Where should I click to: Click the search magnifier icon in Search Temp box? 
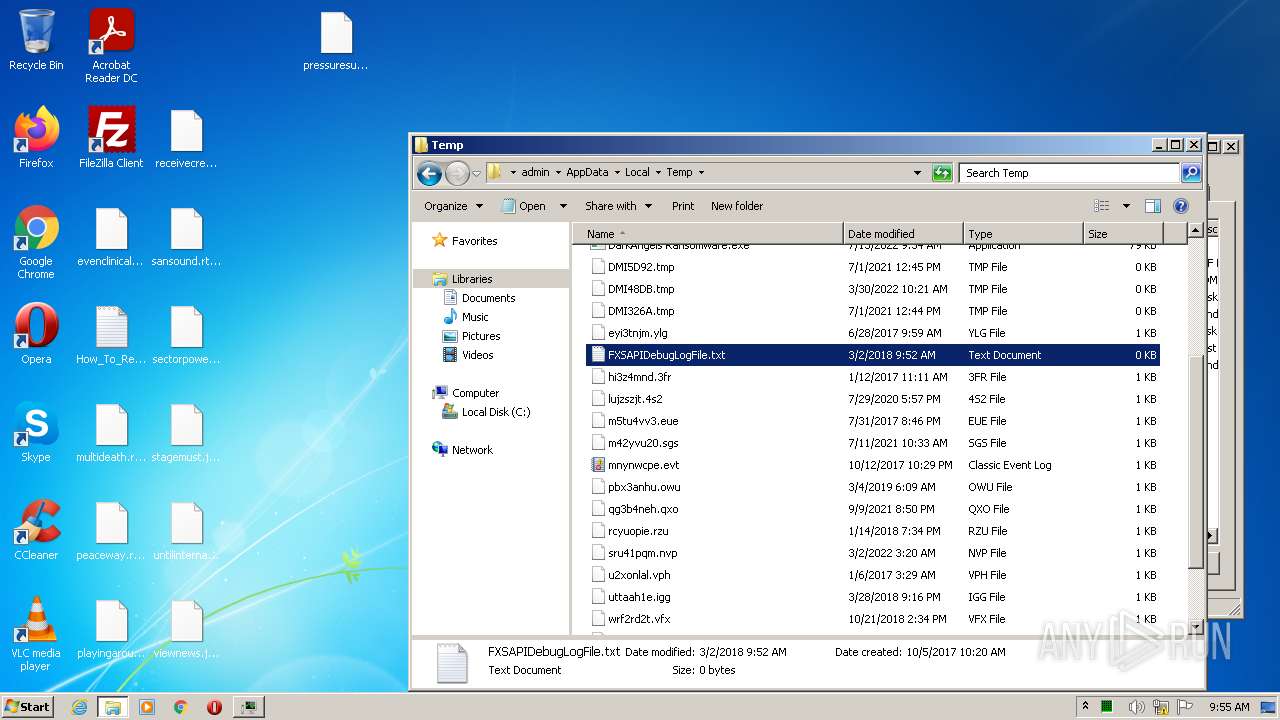[x=1190, y=173]
